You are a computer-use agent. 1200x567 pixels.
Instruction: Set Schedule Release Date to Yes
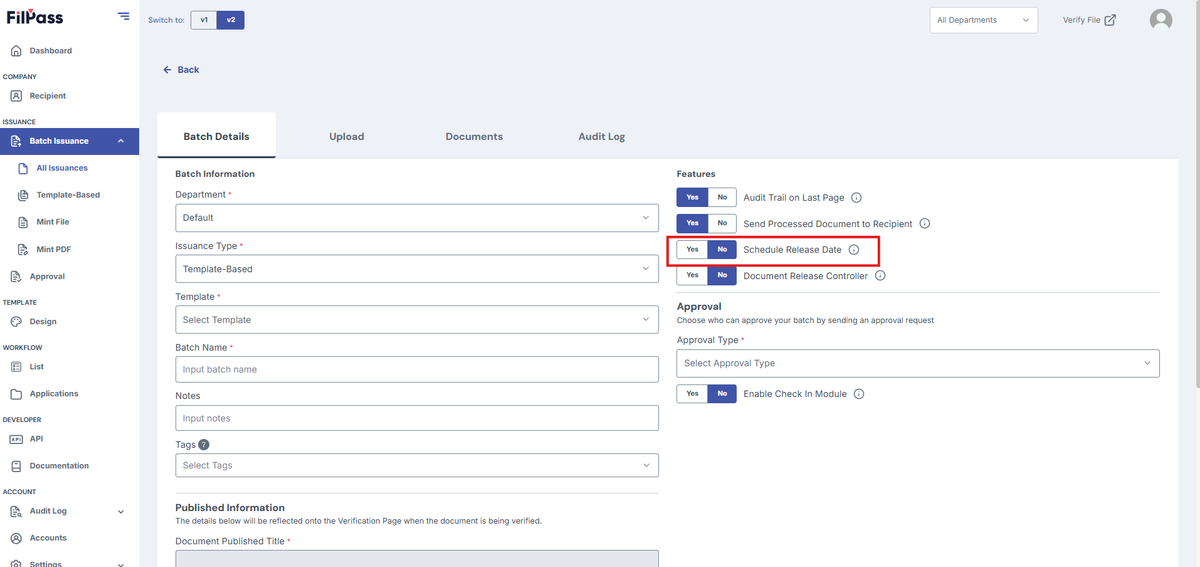click(x=692, y=250)
